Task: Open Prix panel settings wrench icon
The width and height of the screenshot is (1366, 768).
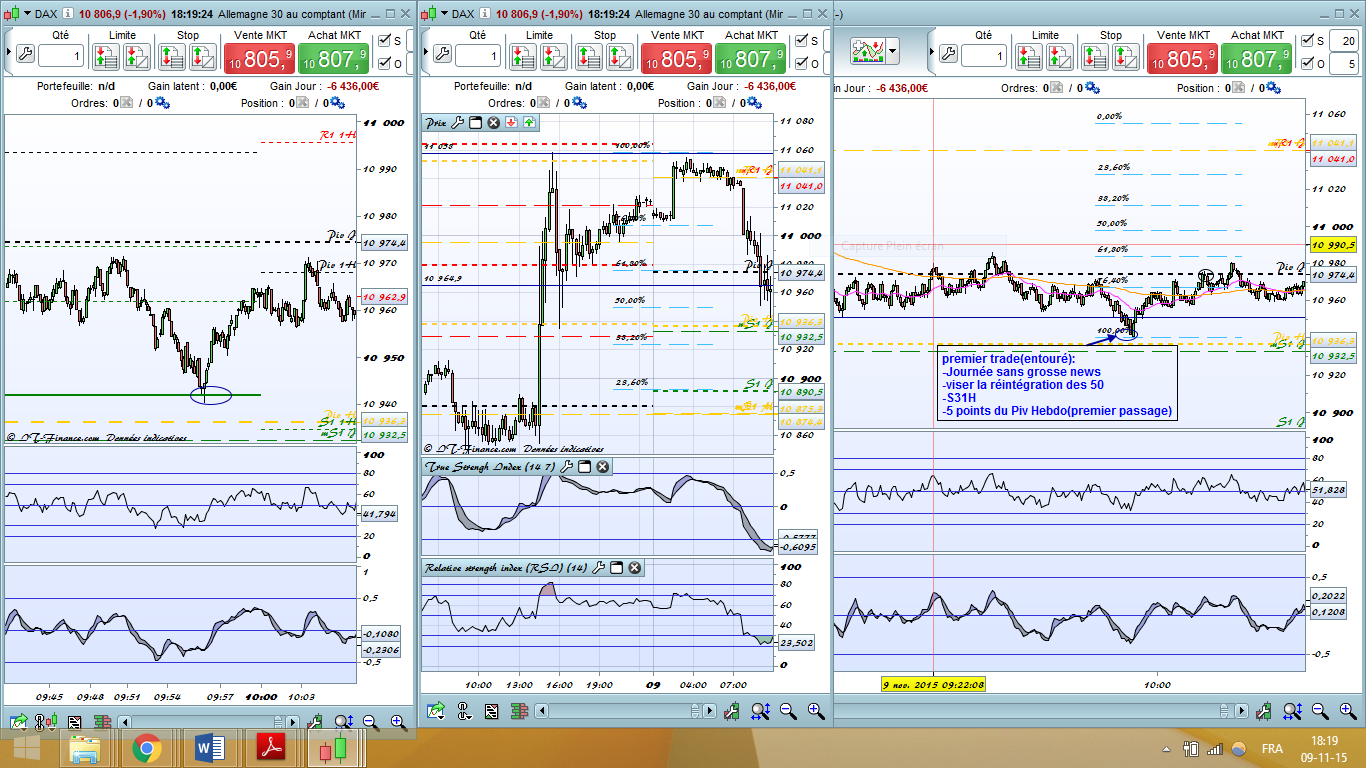Action: pos(458,123)
